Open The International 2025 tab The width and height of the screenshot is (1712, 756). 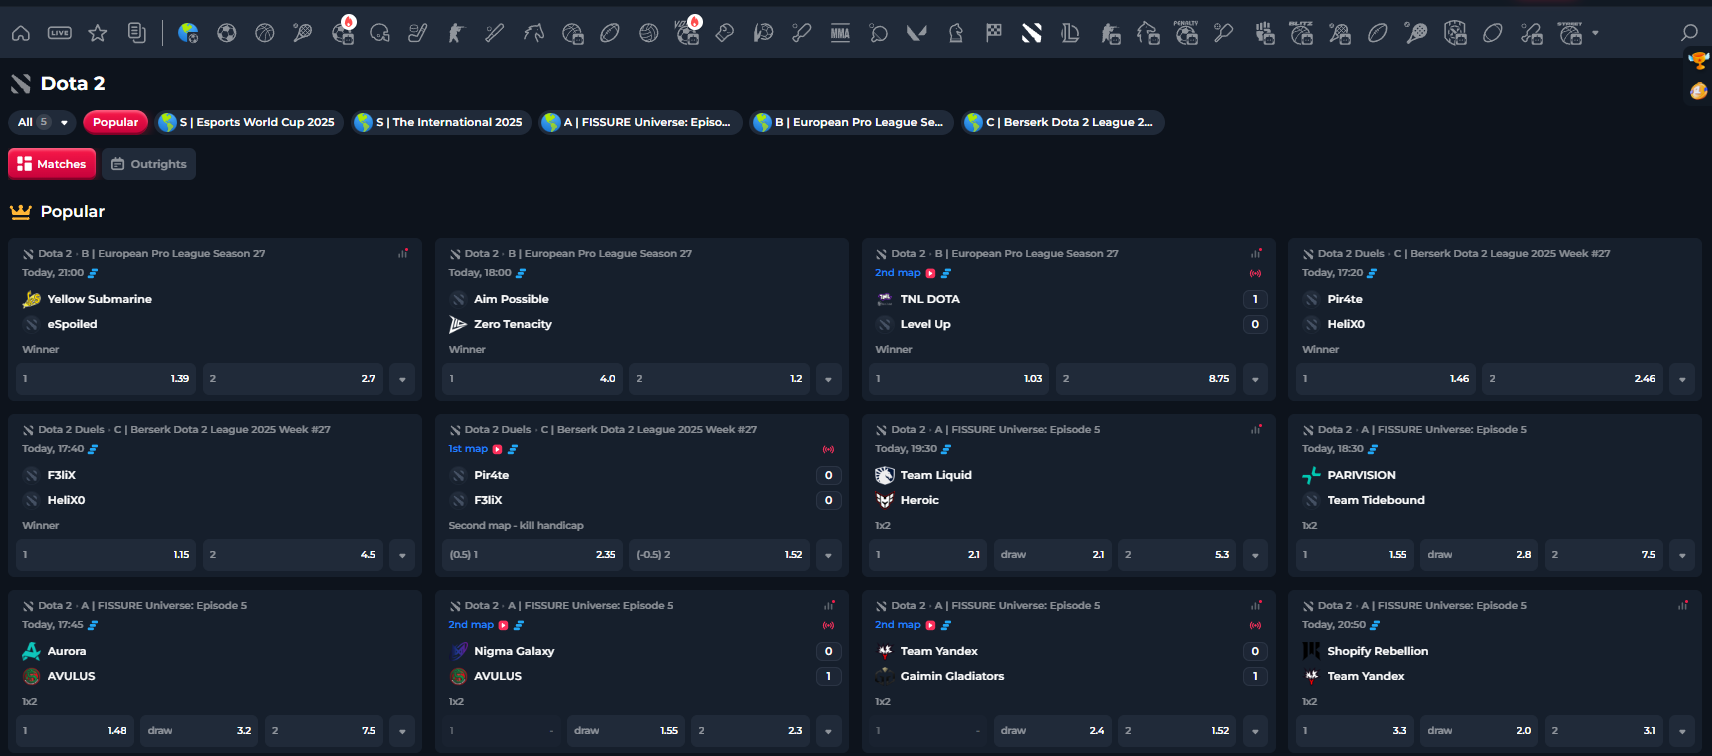[441, 122]
